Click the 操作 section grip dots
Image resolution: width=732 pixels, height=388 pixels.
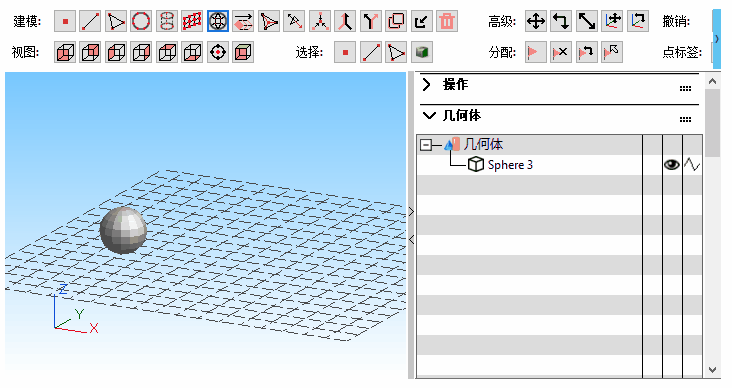[685, 88]
